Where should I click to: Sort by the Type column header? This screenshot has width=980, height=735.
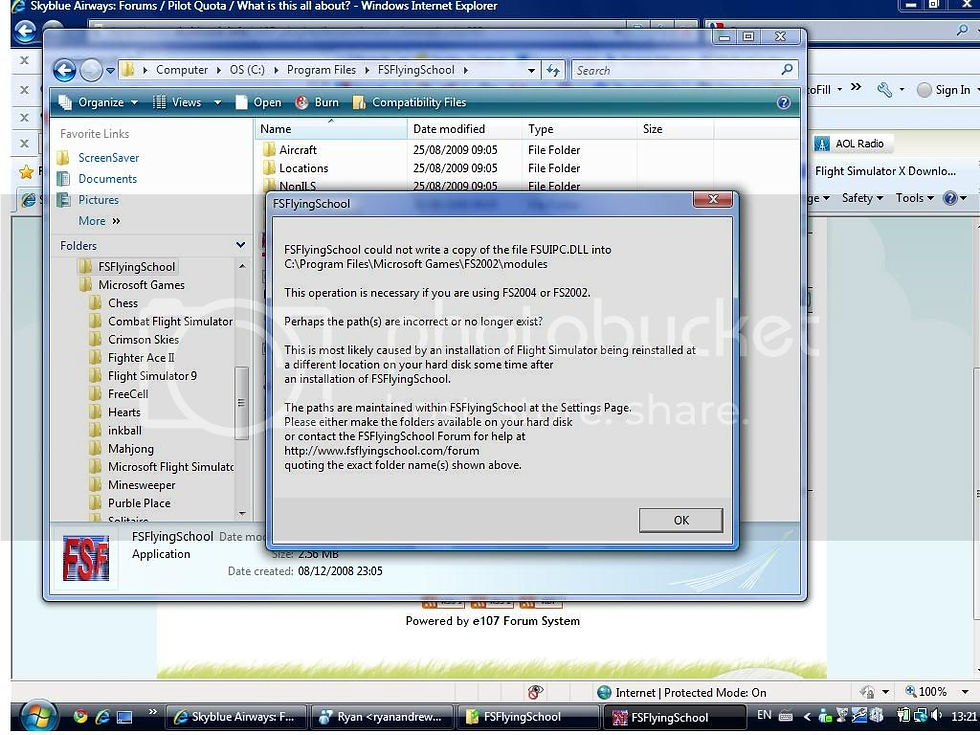coord(579,129)
